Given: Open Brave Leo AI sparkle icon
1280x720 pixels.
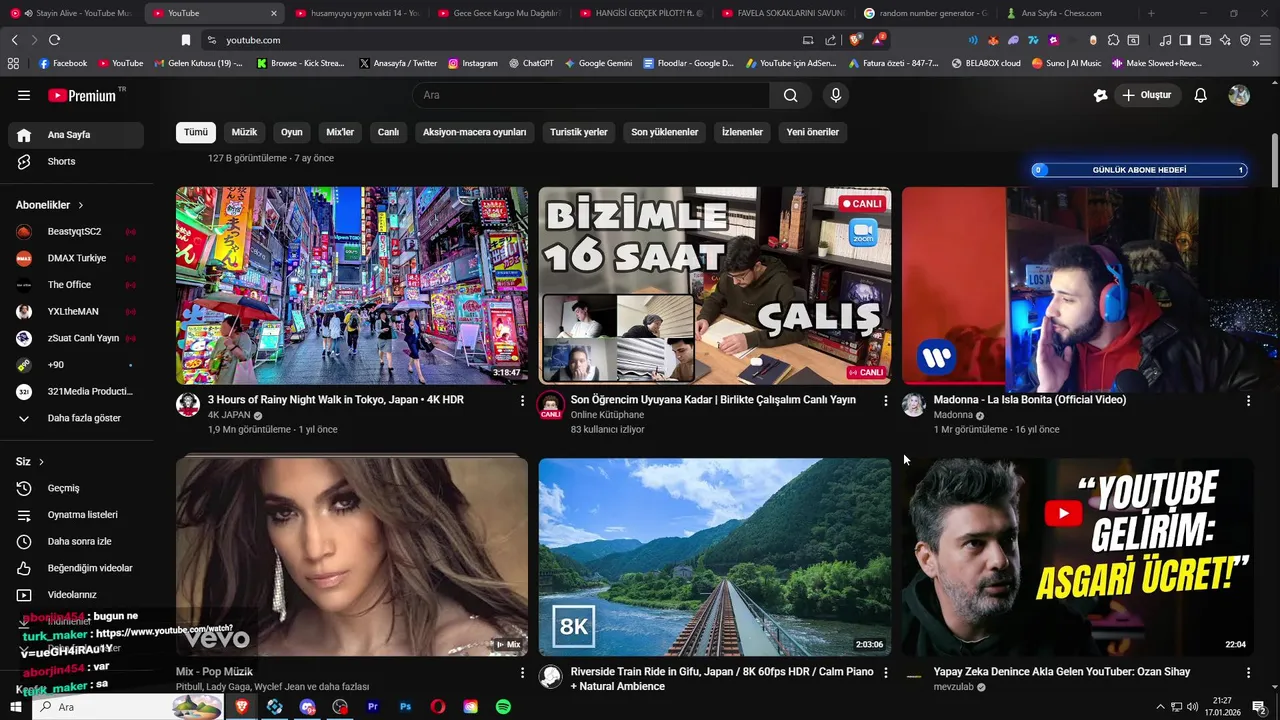Looking at the screenshot, I should [1225, 40].
